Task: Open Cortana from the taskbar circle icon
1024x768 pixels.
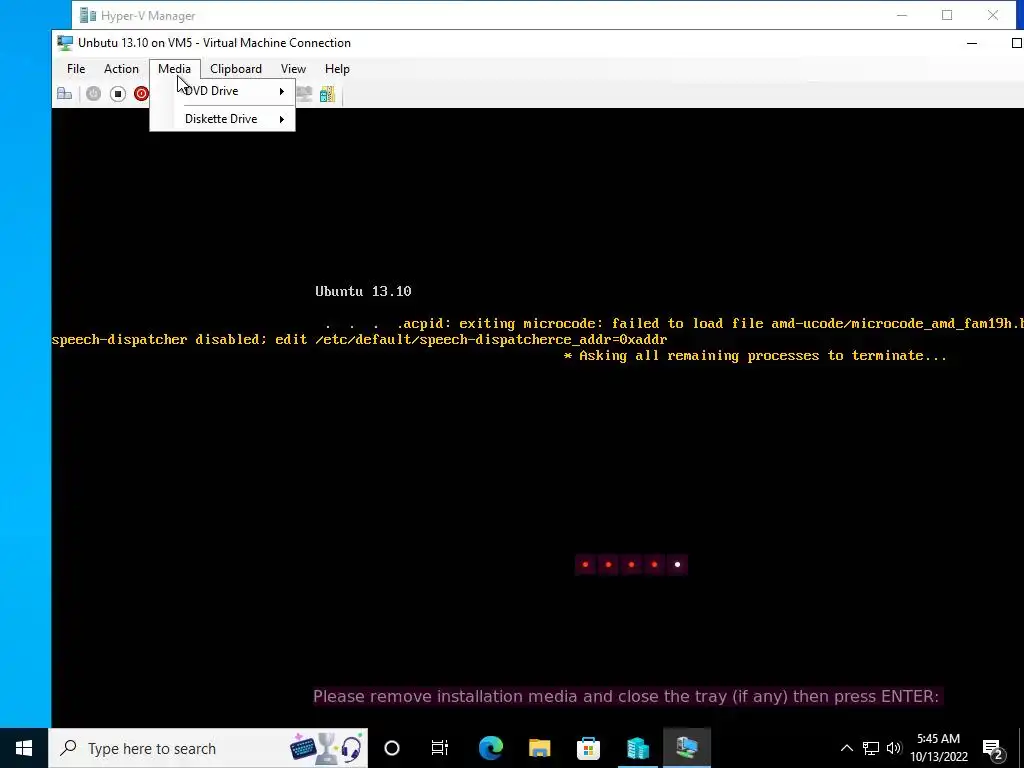Action: 392,748
